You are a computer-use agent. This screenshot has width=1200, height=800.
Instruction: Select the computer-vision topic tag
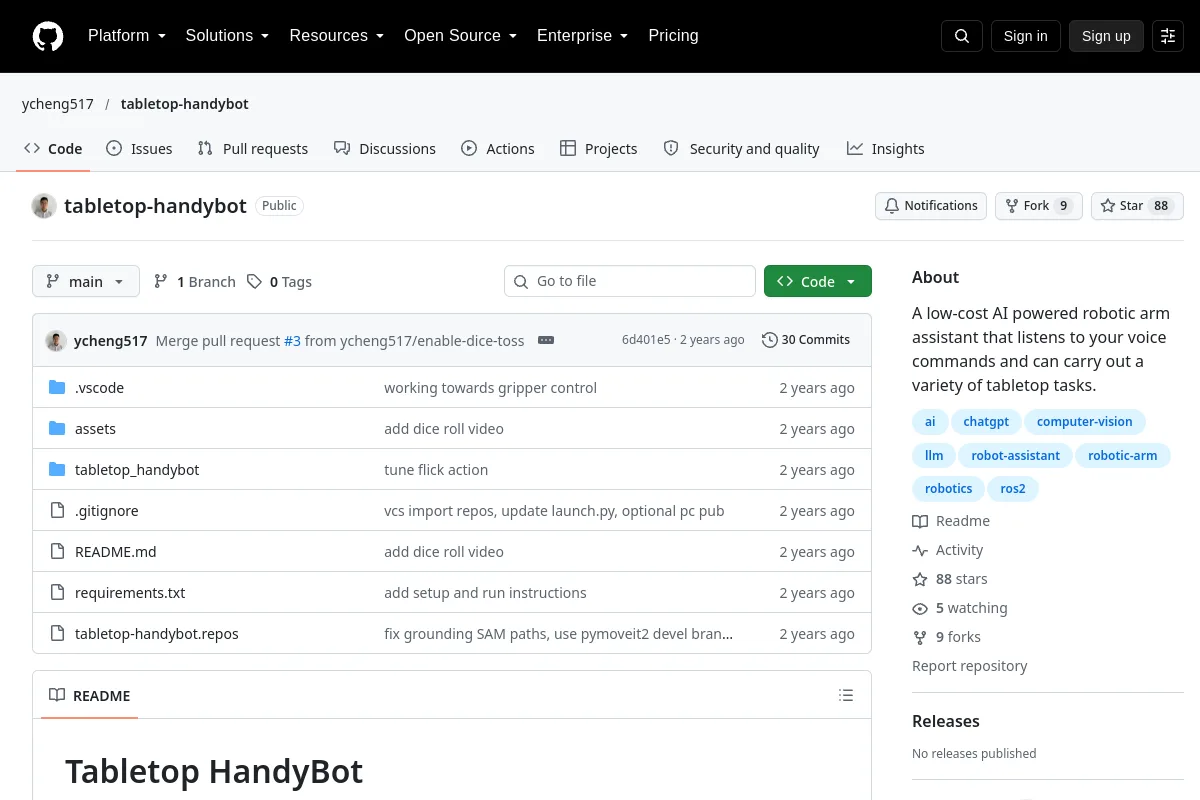[1085, 422]
